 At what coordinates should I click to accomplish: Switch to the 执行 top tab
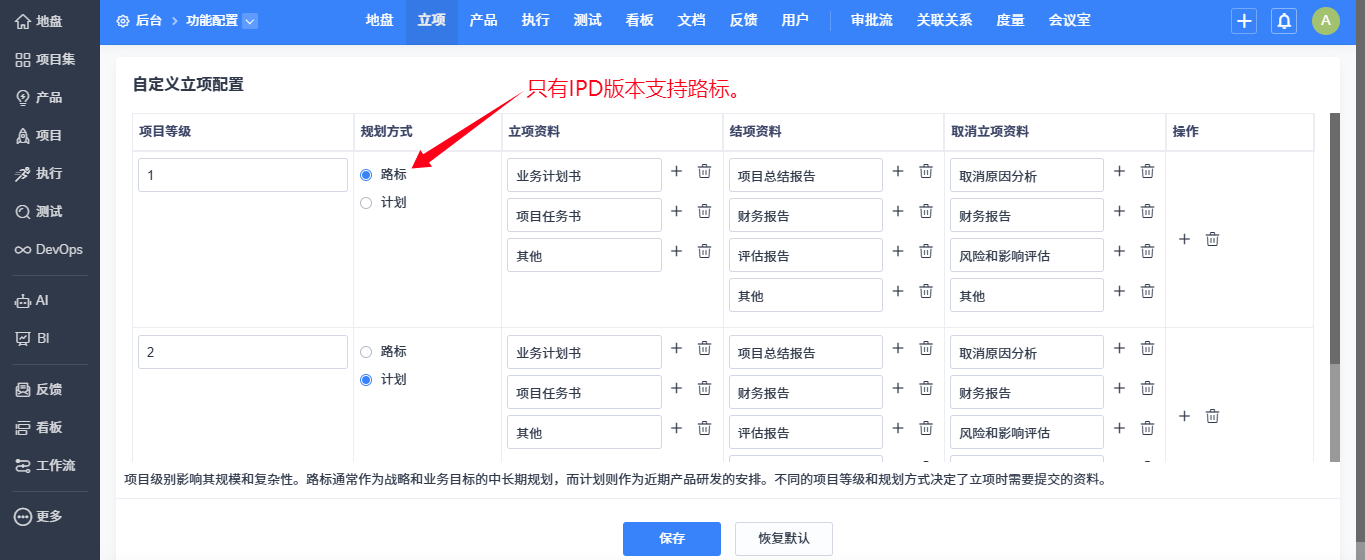tap(536, 20)
